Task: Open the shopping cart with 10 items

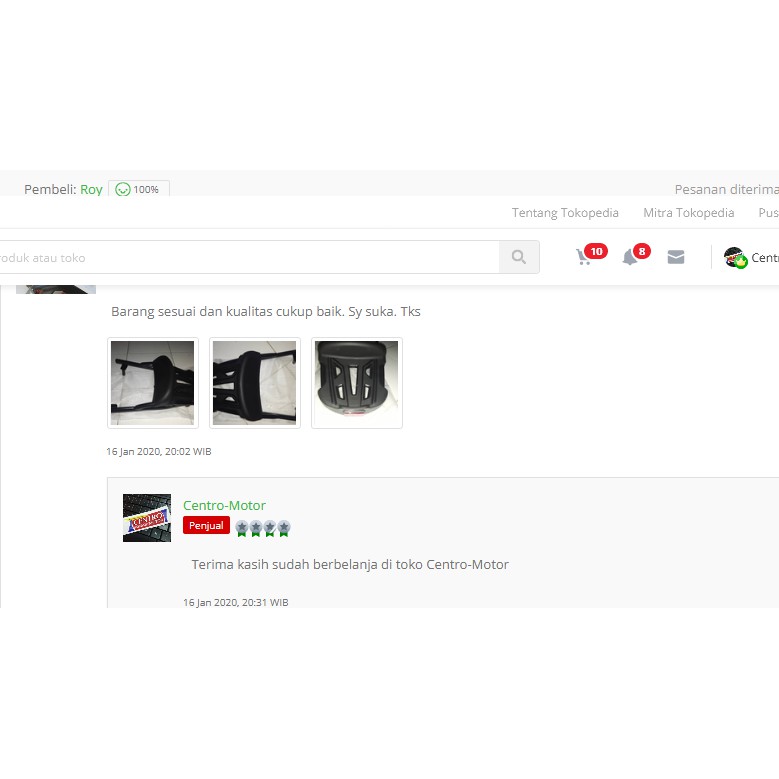Action: tap(590, 256)
